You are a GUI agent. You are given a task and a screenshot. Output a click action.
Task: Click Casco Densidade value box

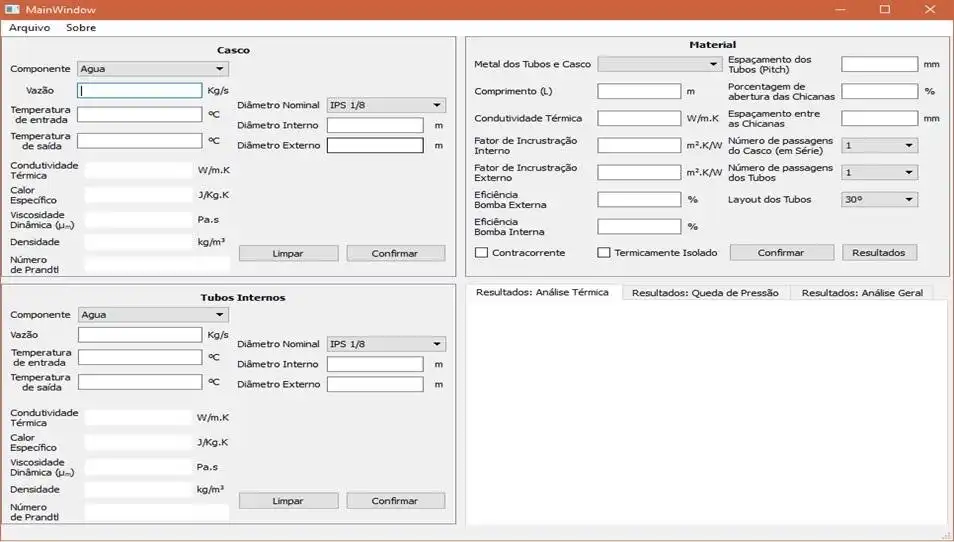point(139,242)
